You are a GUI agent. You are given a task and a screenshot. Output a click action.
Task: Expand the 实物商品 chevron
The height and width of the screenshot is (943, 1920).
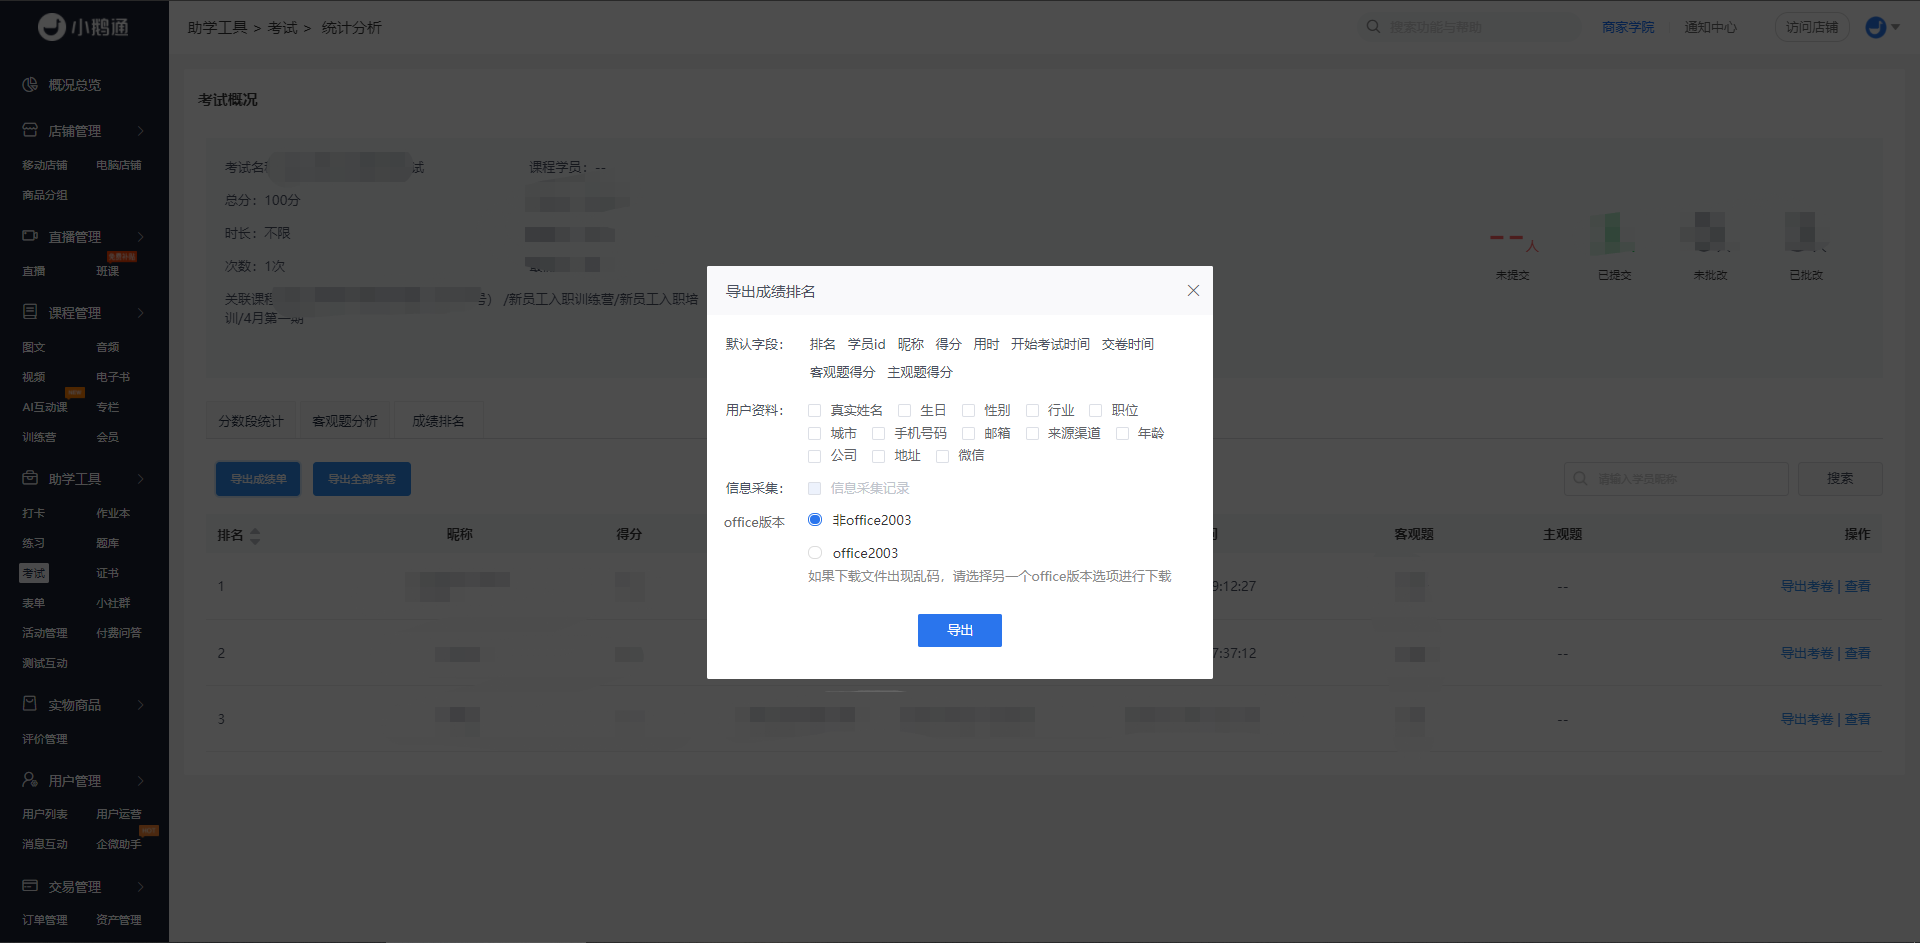point(140,705)
